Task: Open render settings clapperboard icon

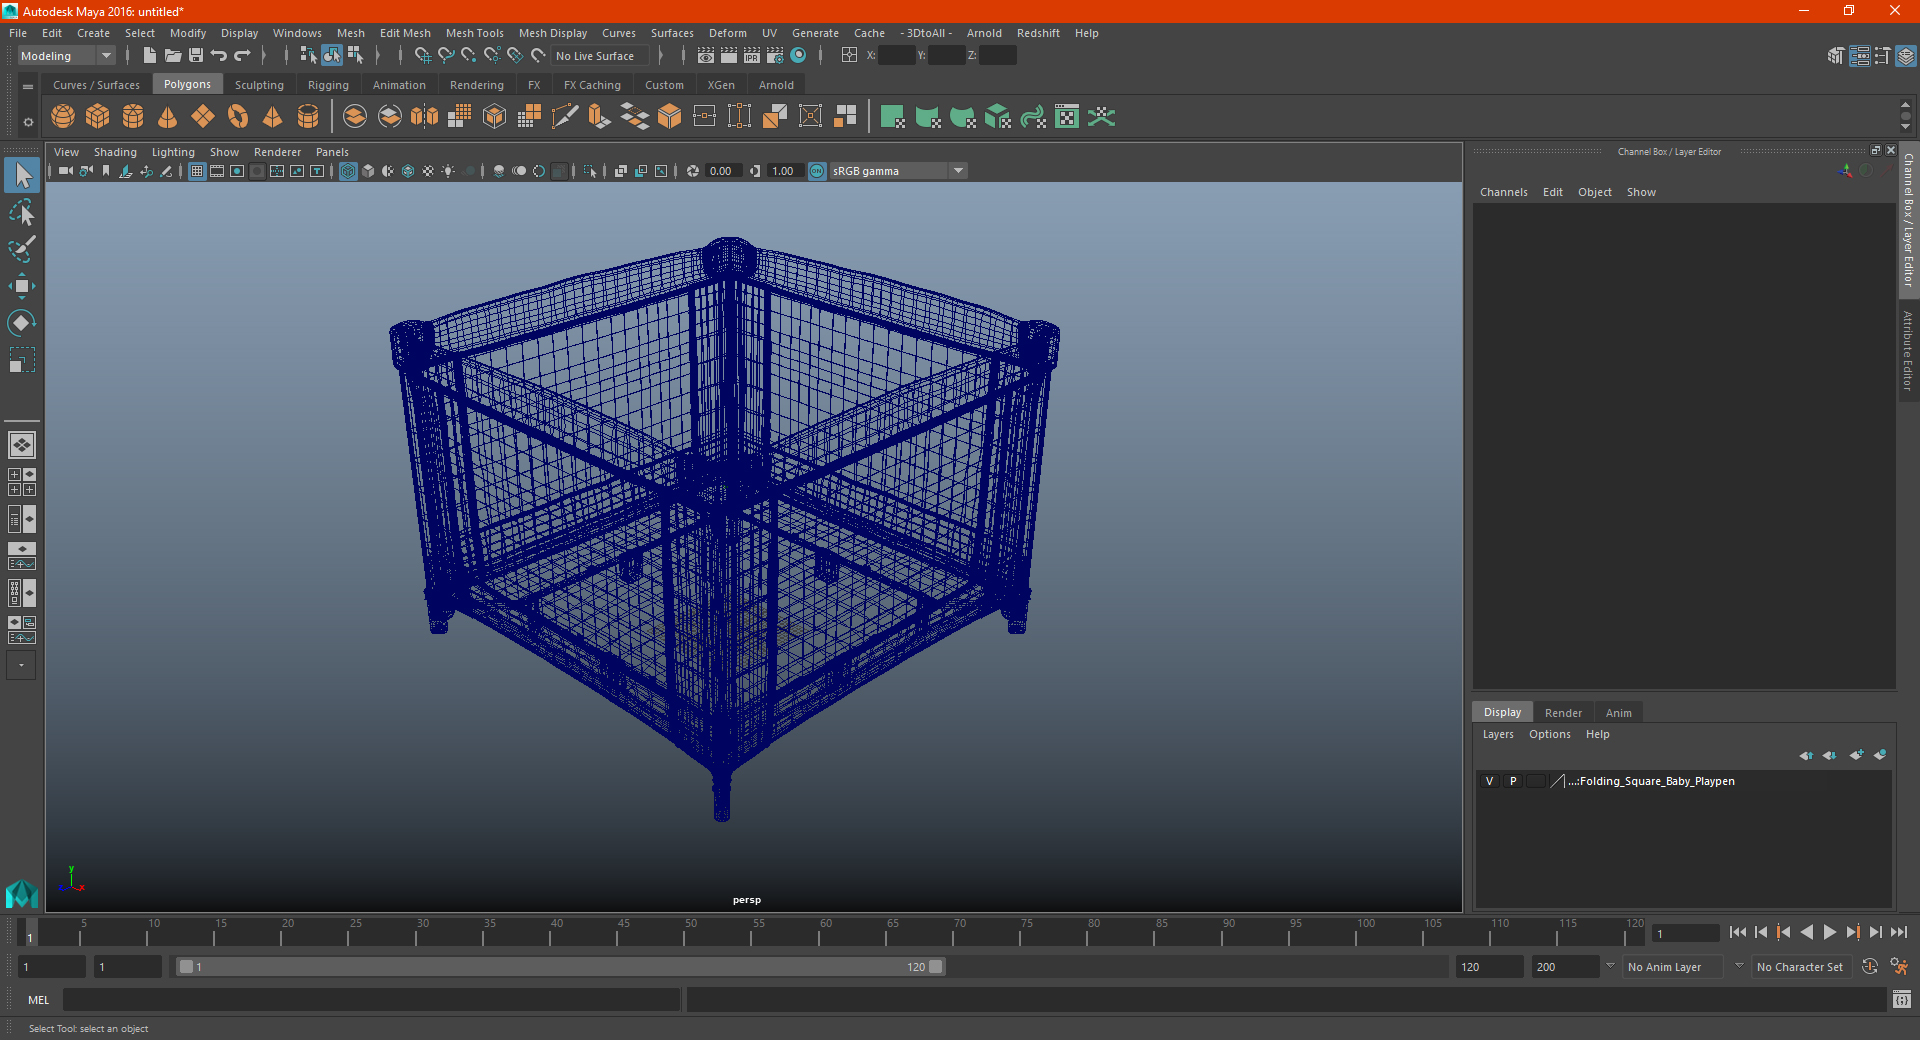Action: tap(775, 55)
